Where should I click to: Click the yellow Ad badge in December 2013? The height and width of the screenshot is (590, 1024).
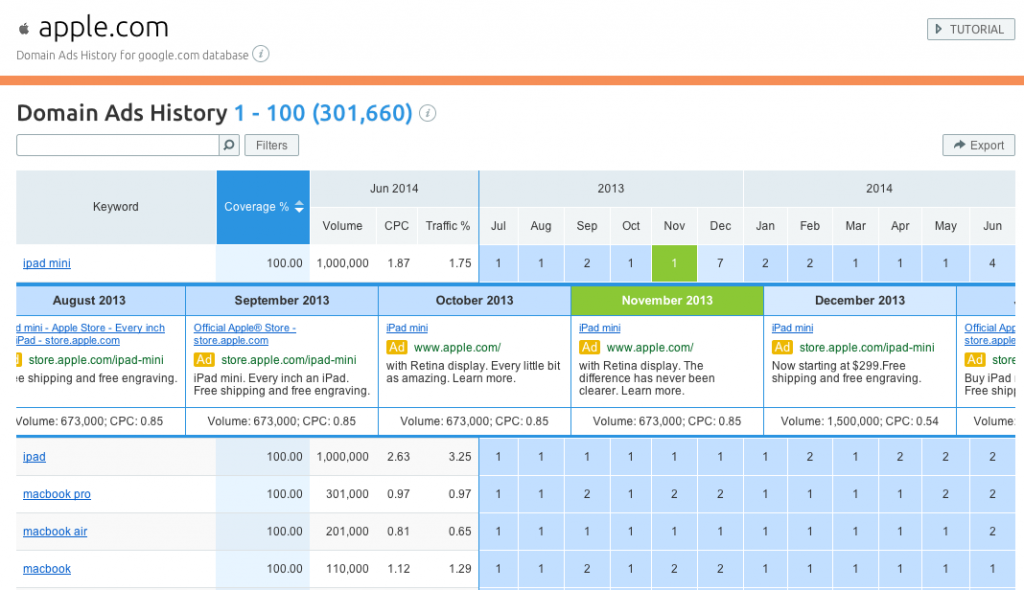click(x=782, y=348)
